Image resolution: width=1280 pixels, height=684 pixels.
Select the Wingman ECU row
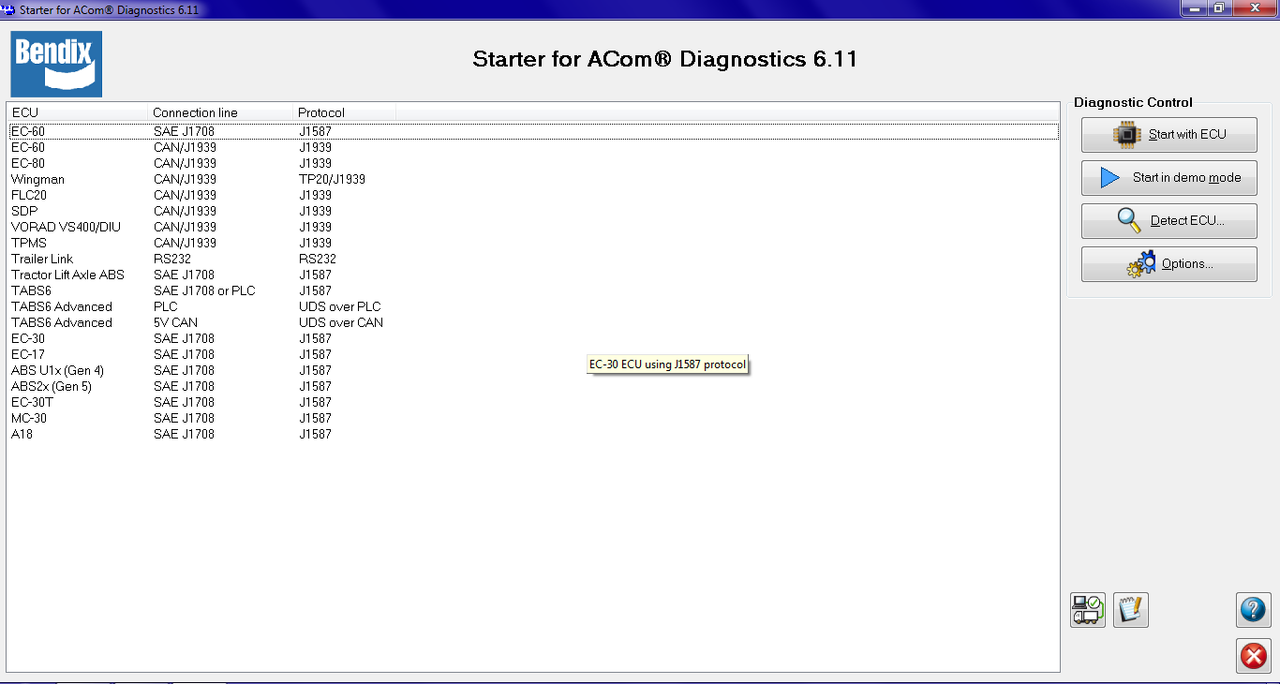coord(533,179)
